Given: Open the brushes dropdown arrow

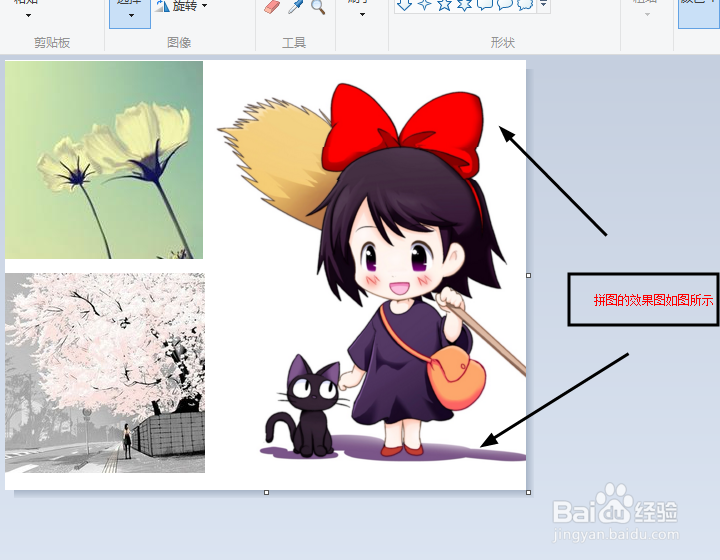Looking at the screenshot, I should pos(362,15).
